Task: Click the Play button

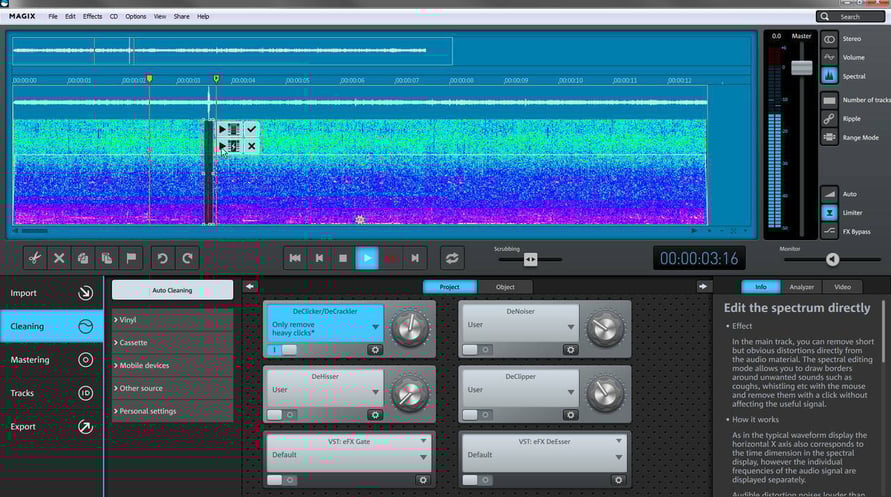Action: point(367,258)
